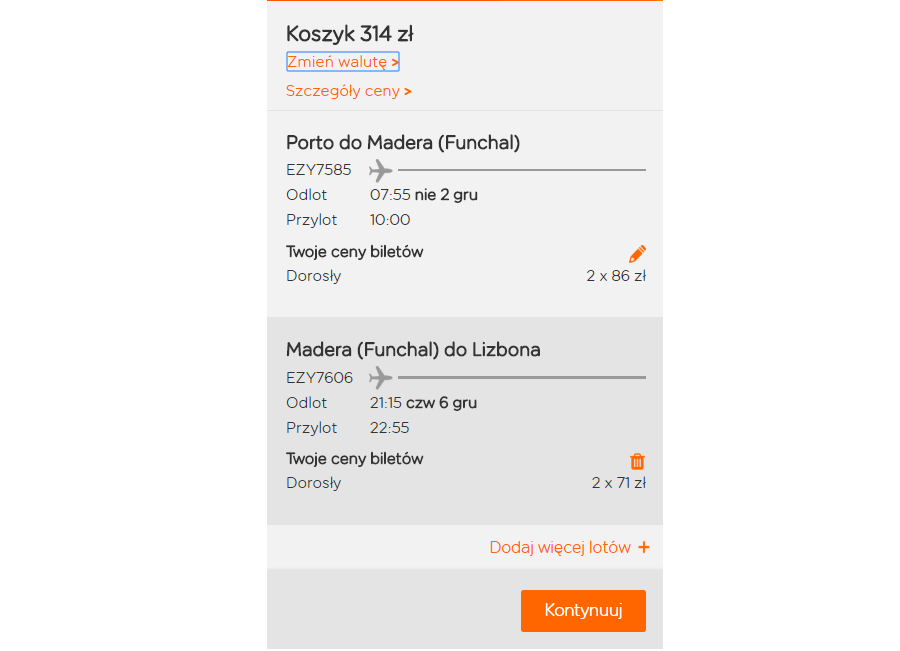Screen dimensions: 900x651
Task: Expand Szczegóły ceny price details
Action: click(348, 91)
